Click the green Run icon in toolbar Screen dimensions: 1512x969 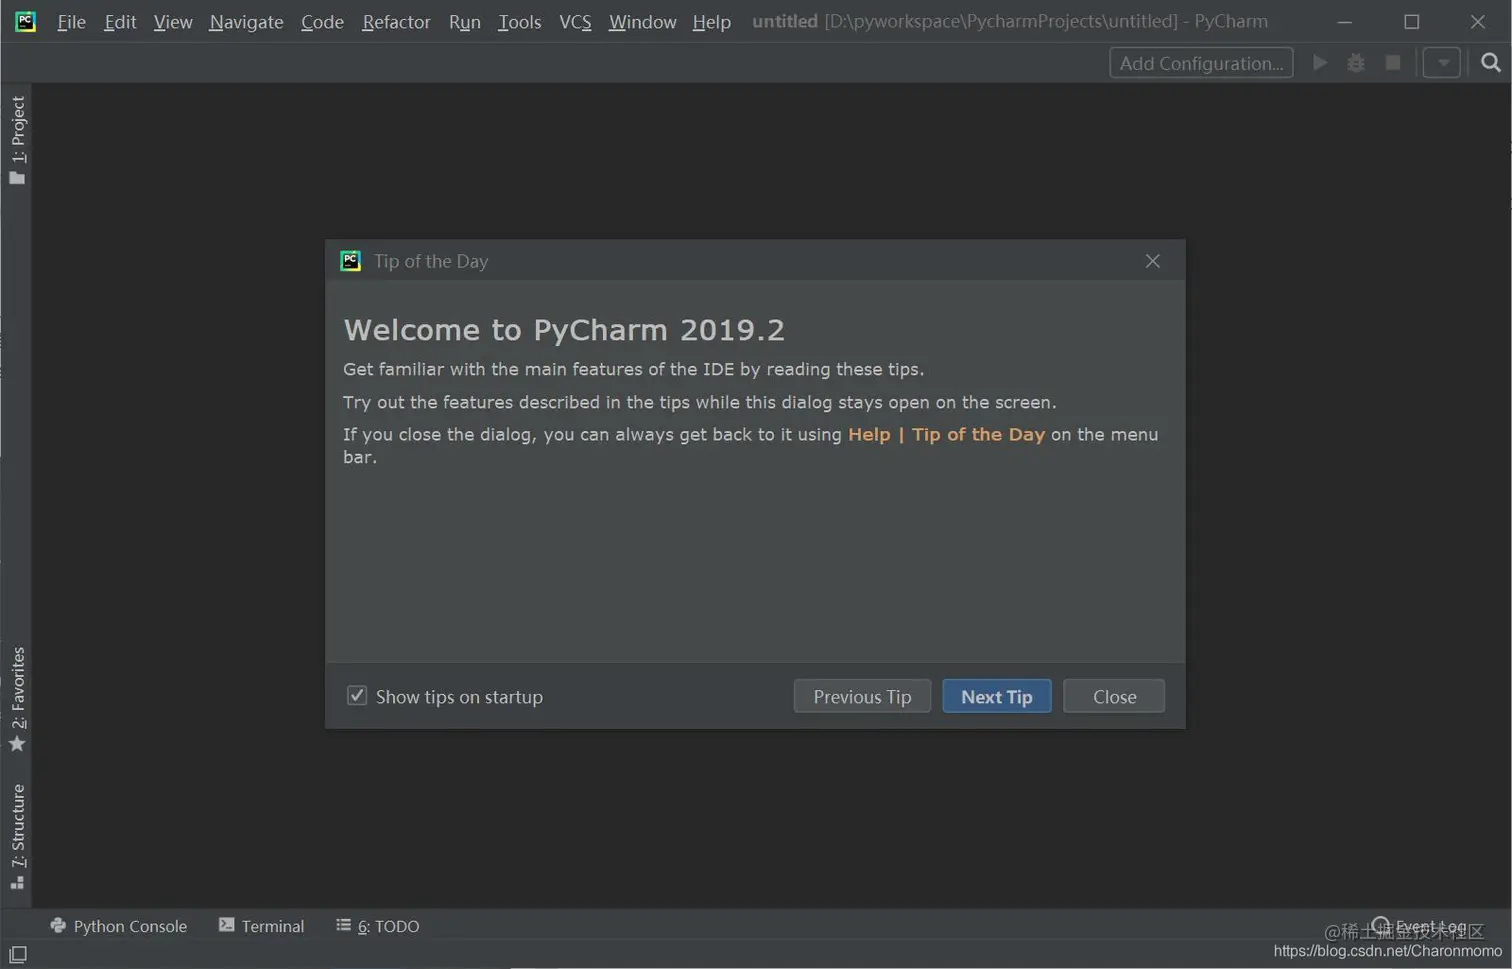coord(1320,63)
